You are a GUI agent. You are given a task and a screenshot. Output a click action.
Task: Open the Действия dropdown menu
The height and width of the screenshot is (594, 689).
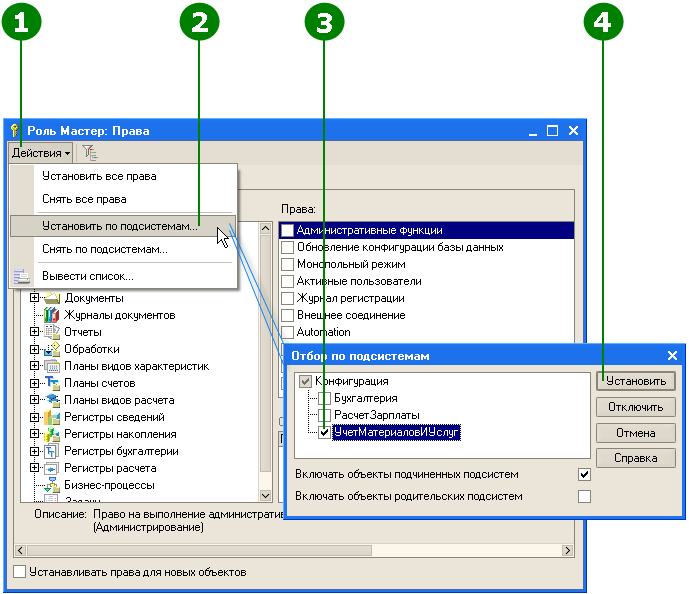click(40, 153)
